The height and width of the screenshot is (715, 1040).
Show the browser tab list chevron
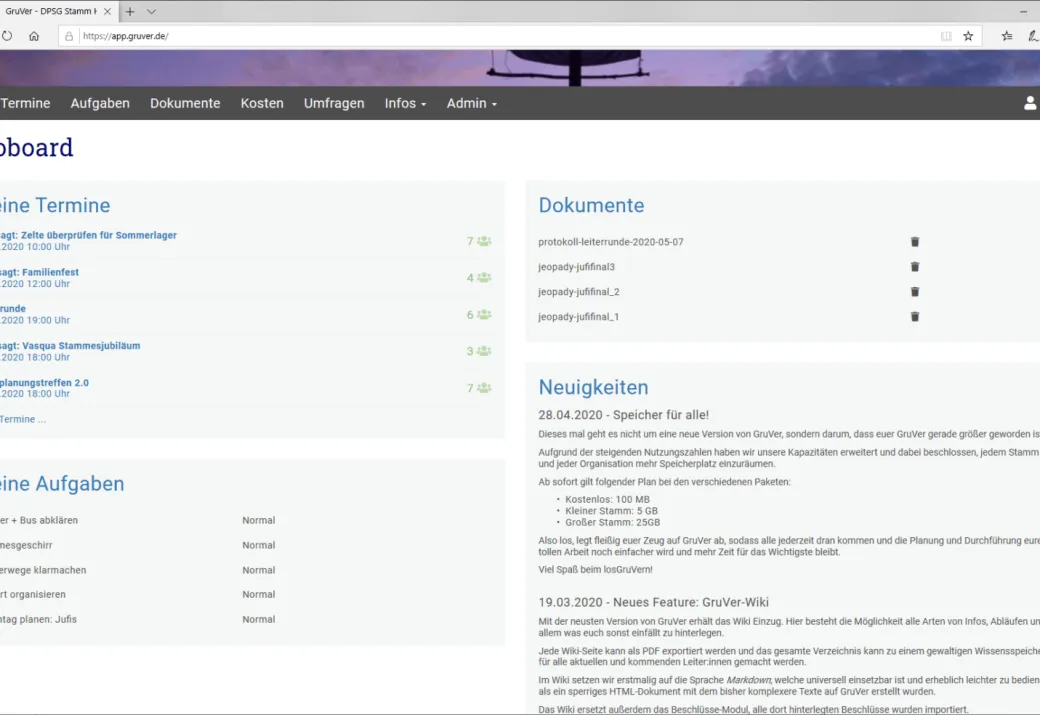(151, 11)
